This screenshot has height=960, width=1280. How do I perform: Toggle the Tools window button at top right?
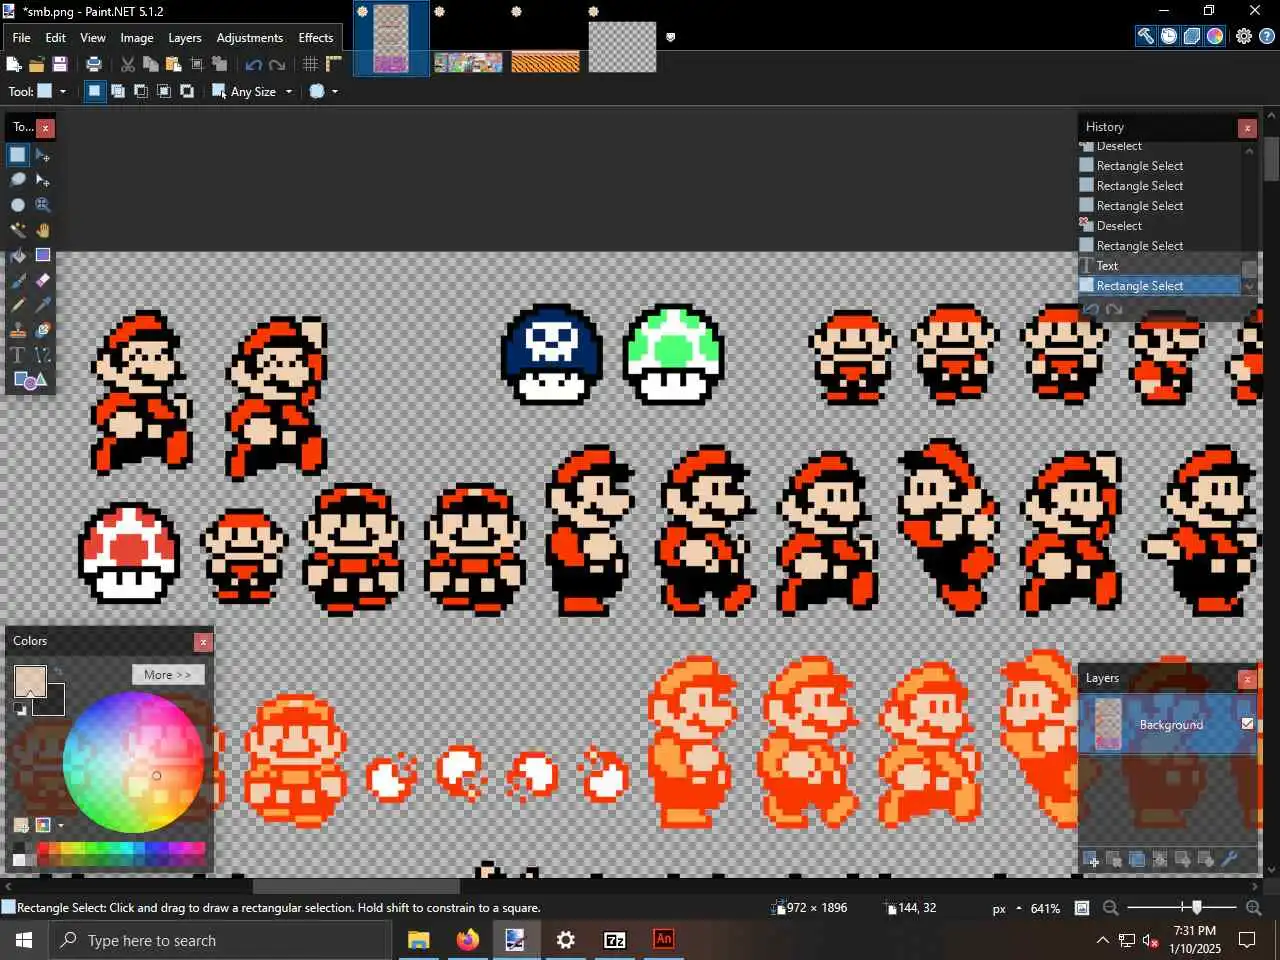tap(1146, 36)
